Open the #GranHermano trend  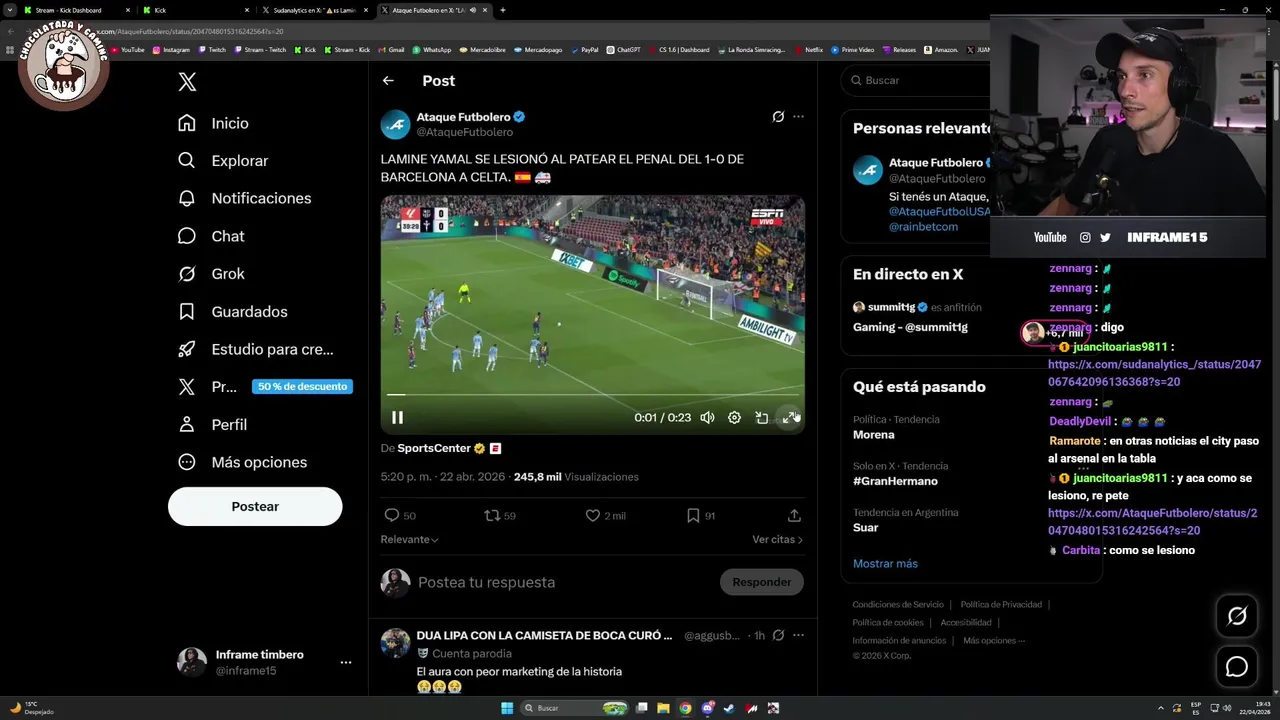[x=895, y=481]
